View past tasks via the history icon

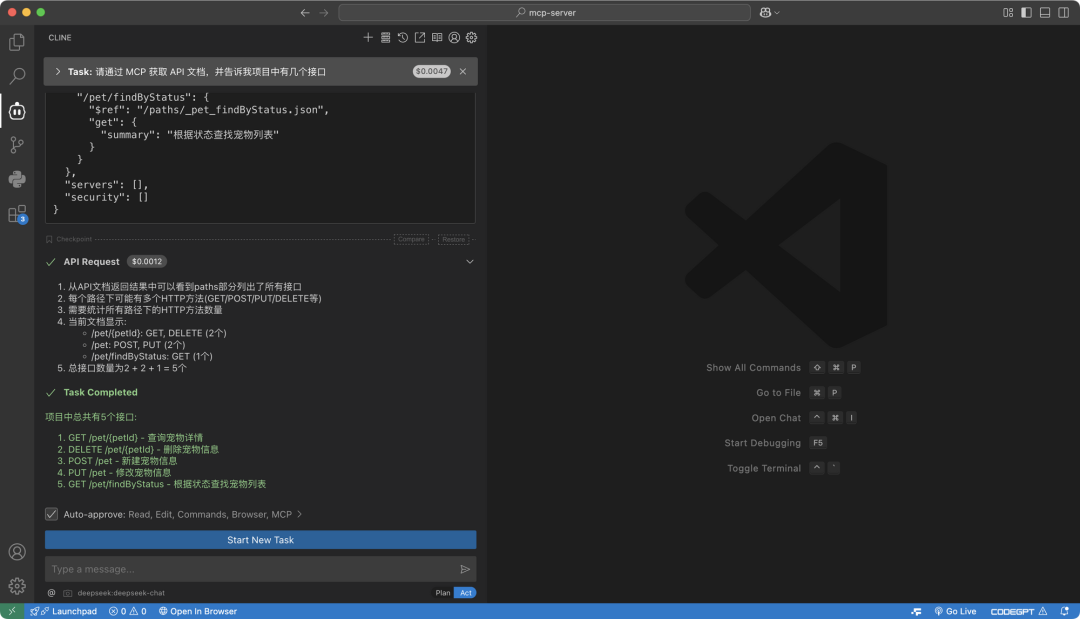pyautogui.click(x=402, y=37)
